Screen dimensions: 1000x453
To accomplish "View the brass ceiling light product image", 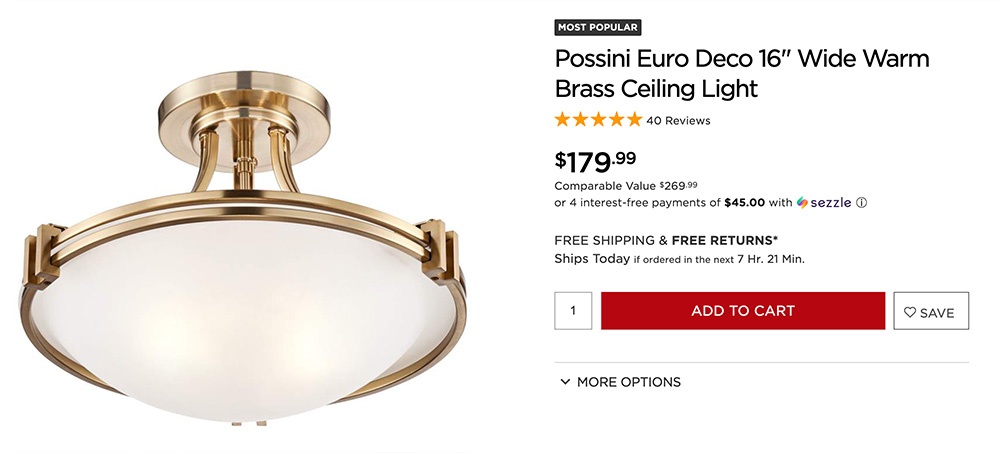I will pos(244,249).
